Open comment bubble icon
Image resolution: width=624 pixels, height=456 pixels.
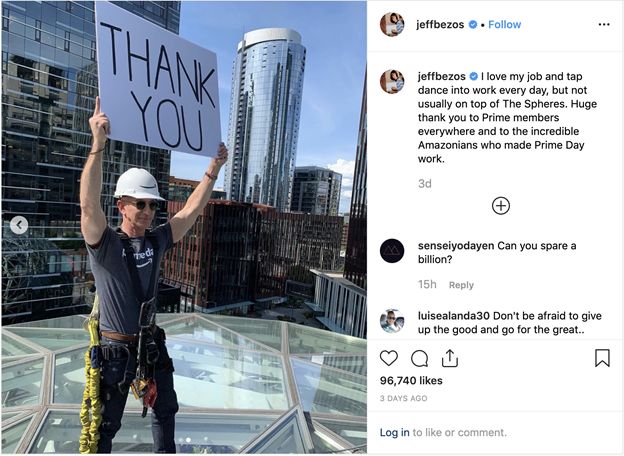pyautogui.click(x=419, y=359)
